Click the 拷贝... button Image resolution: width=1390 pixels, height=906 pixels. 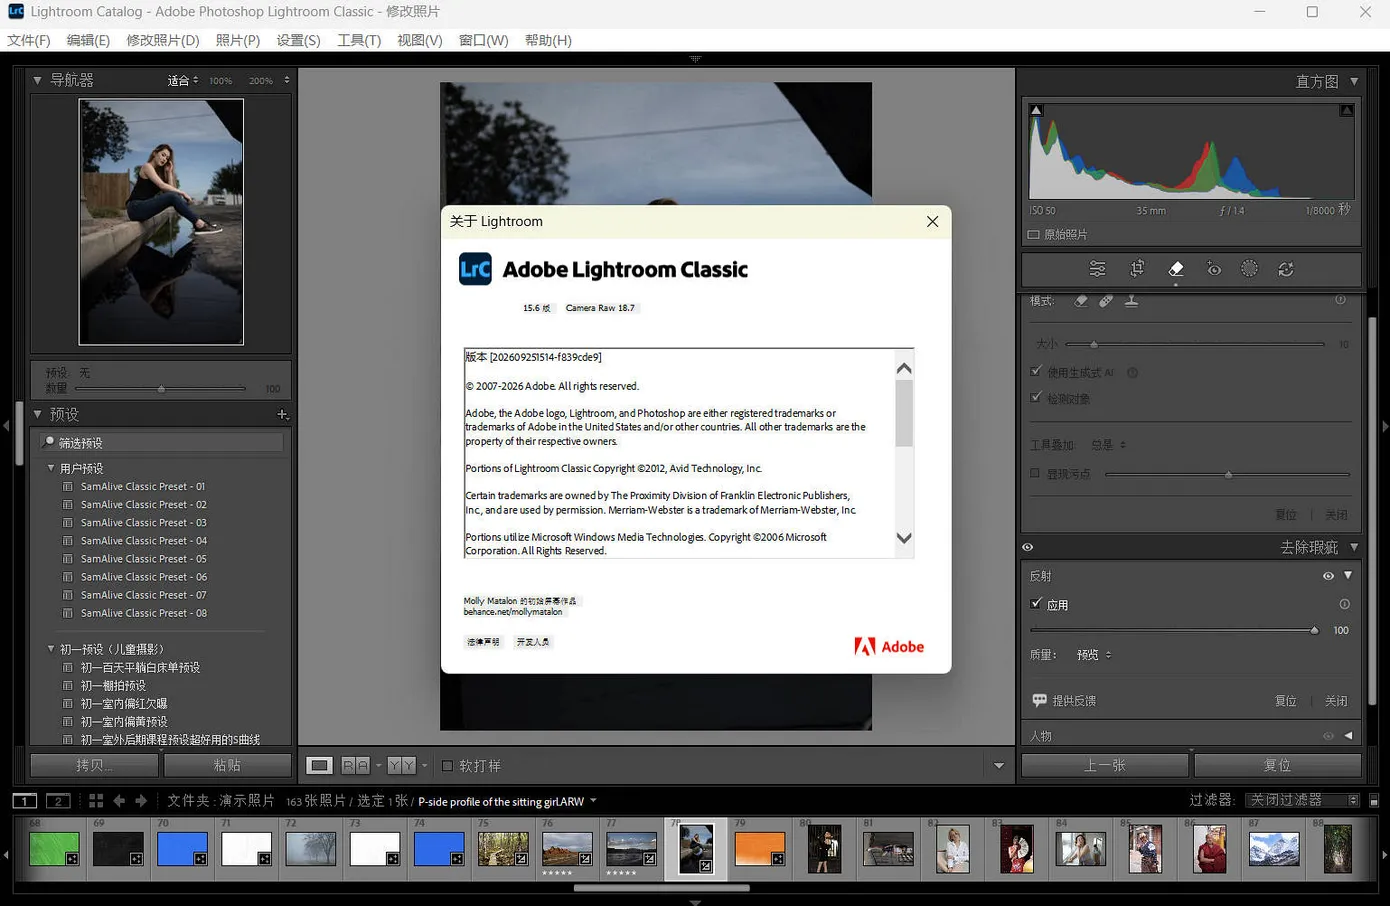[x=94, y=765]
